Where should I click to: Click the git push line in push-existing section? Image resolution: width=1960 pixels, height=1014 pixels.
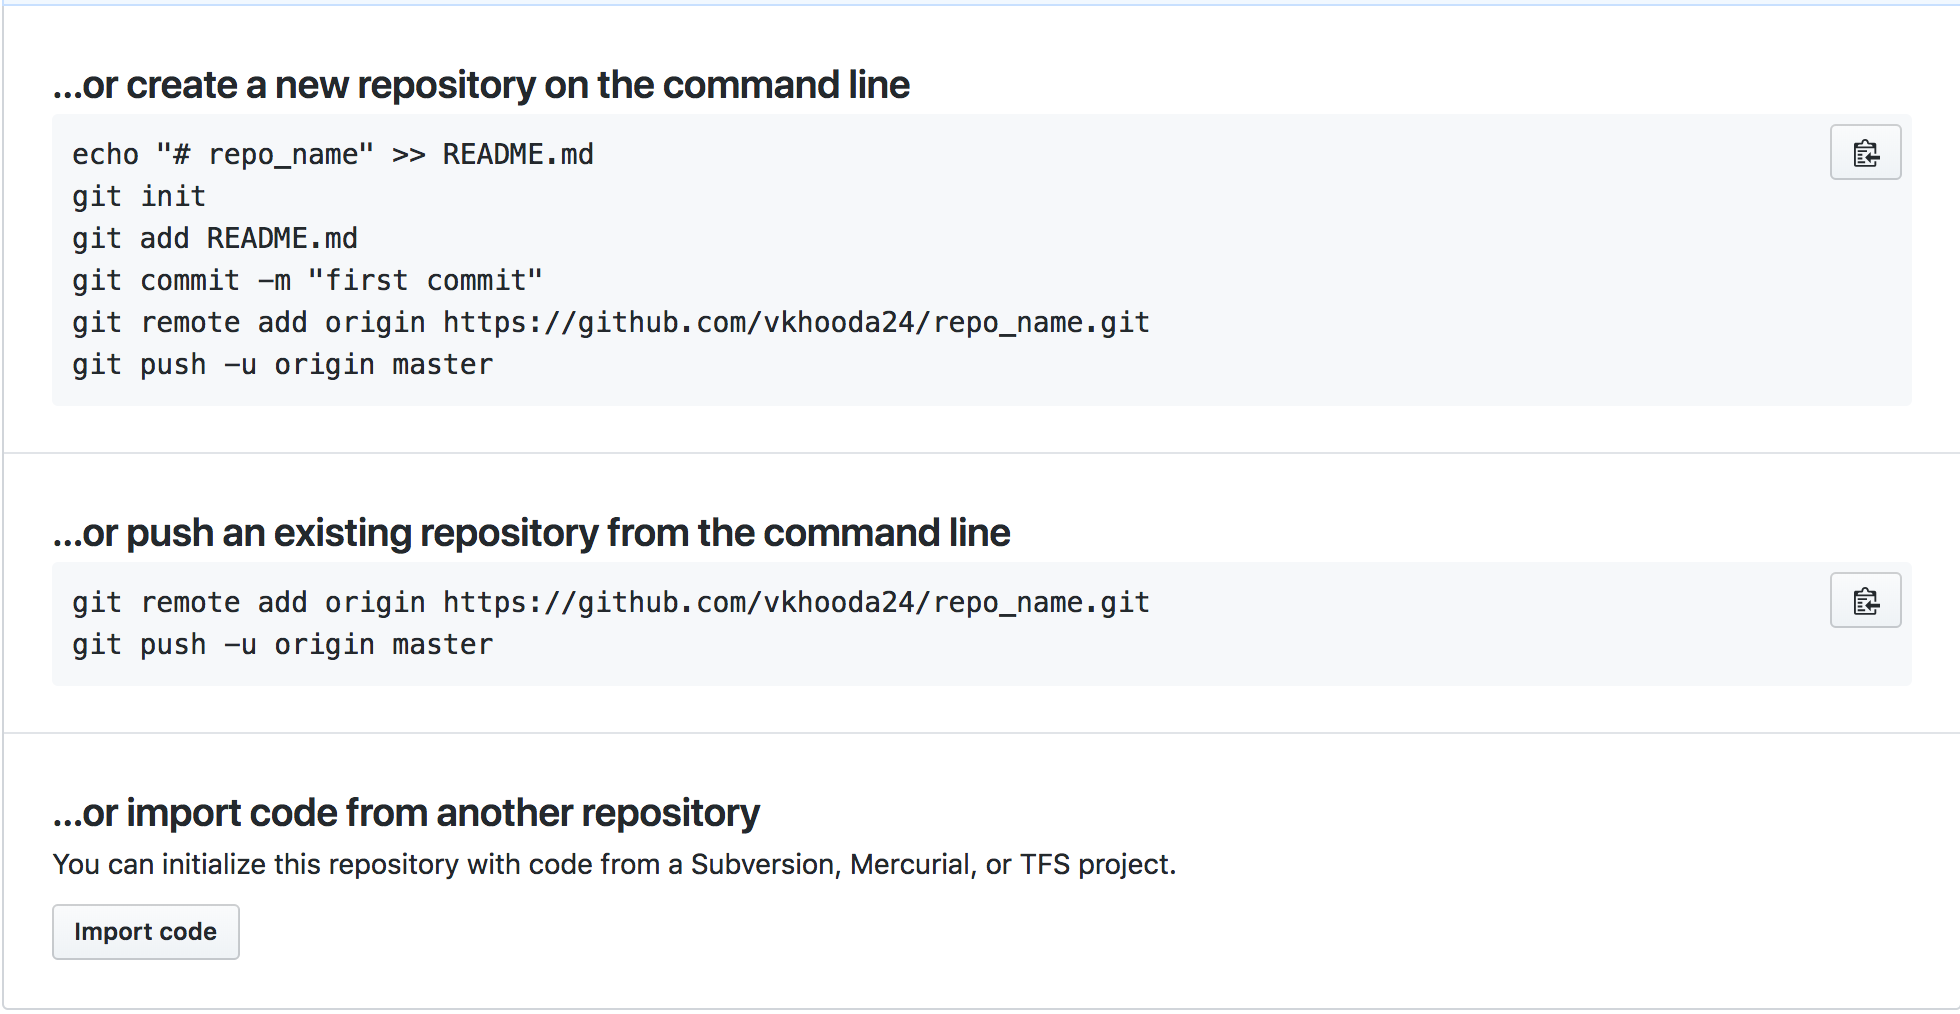282,645
